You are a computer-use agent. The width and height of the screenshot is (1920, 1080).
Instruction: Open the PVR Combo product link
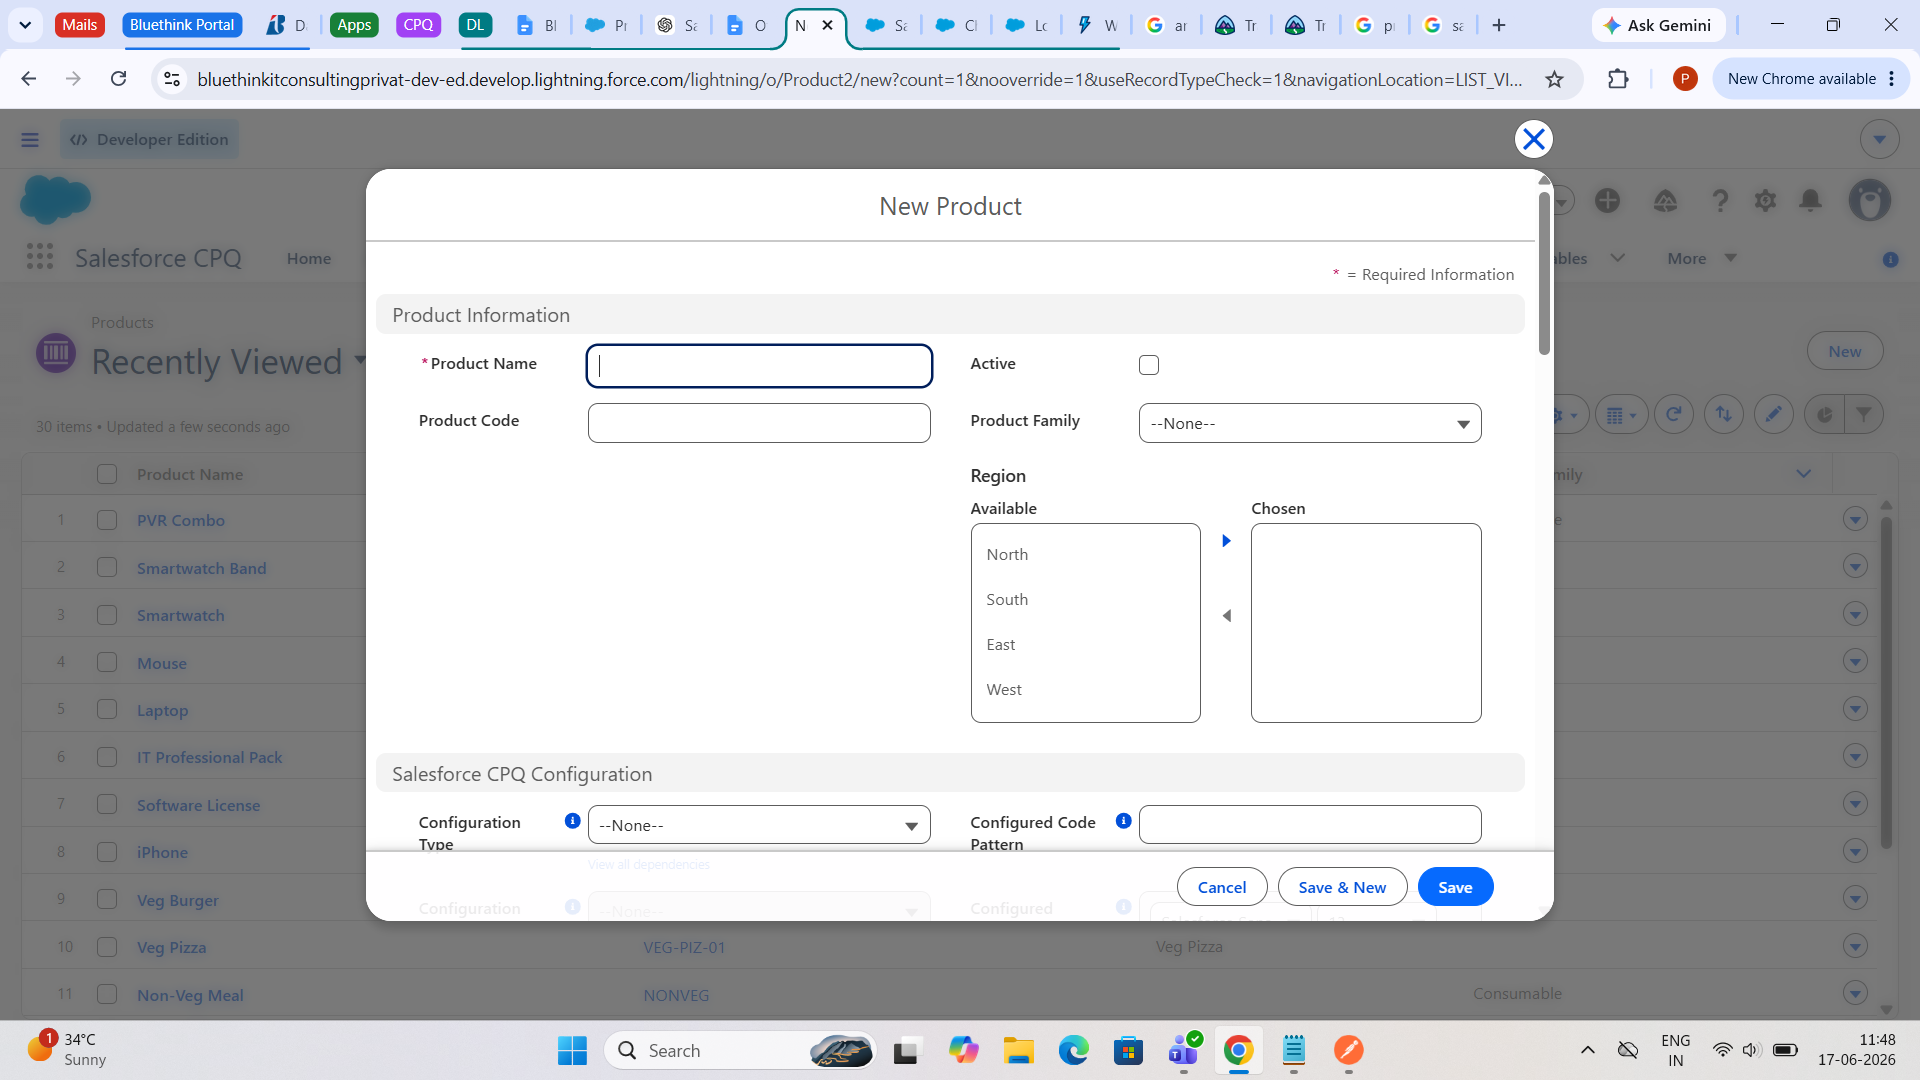pos(181,520)
